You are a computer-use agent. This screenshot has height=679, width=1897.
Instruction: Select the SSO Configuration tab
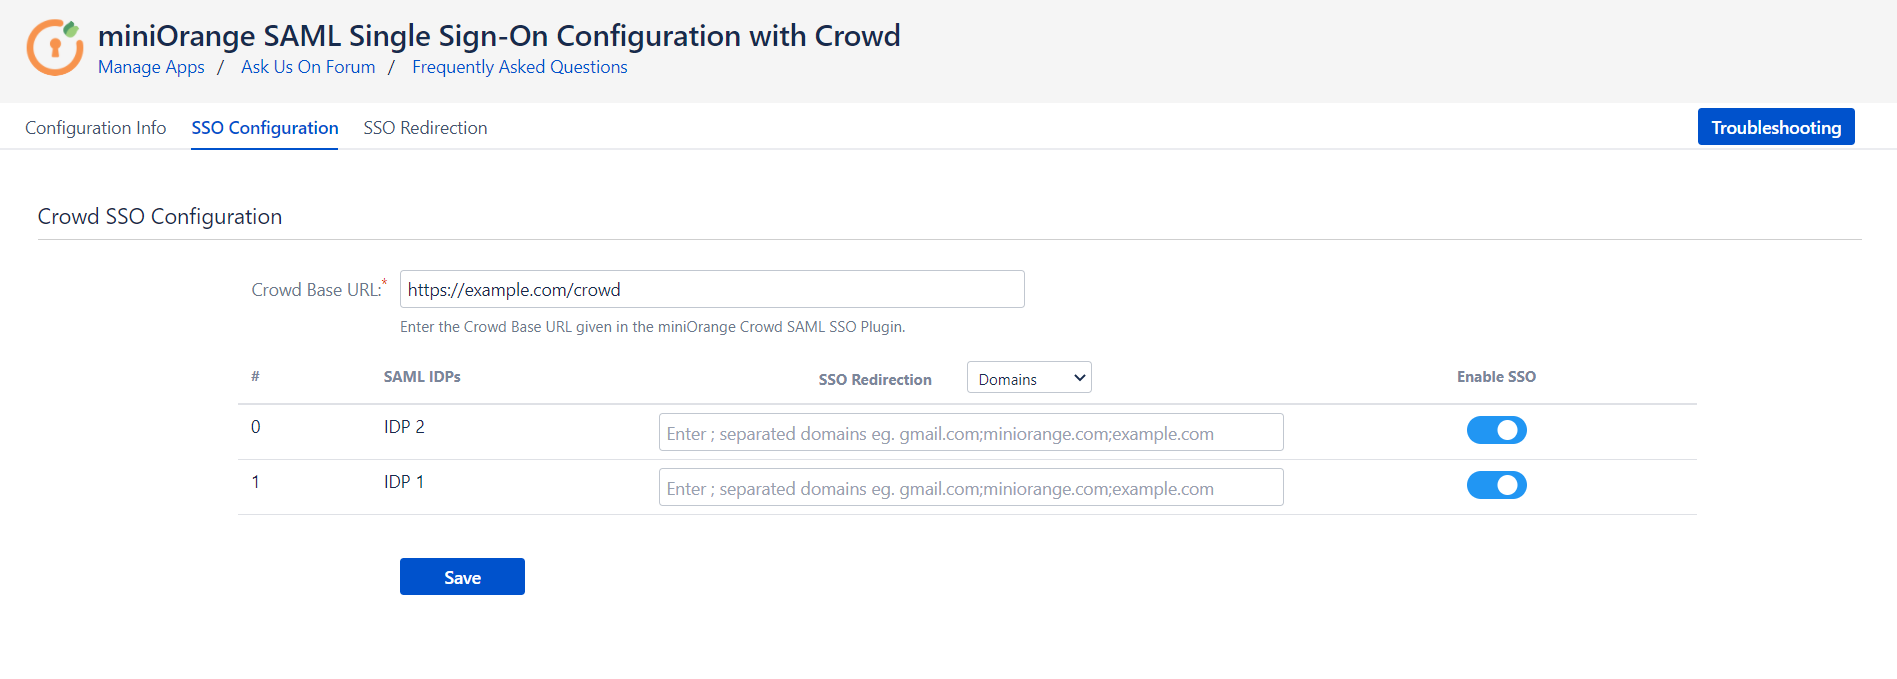265,128
